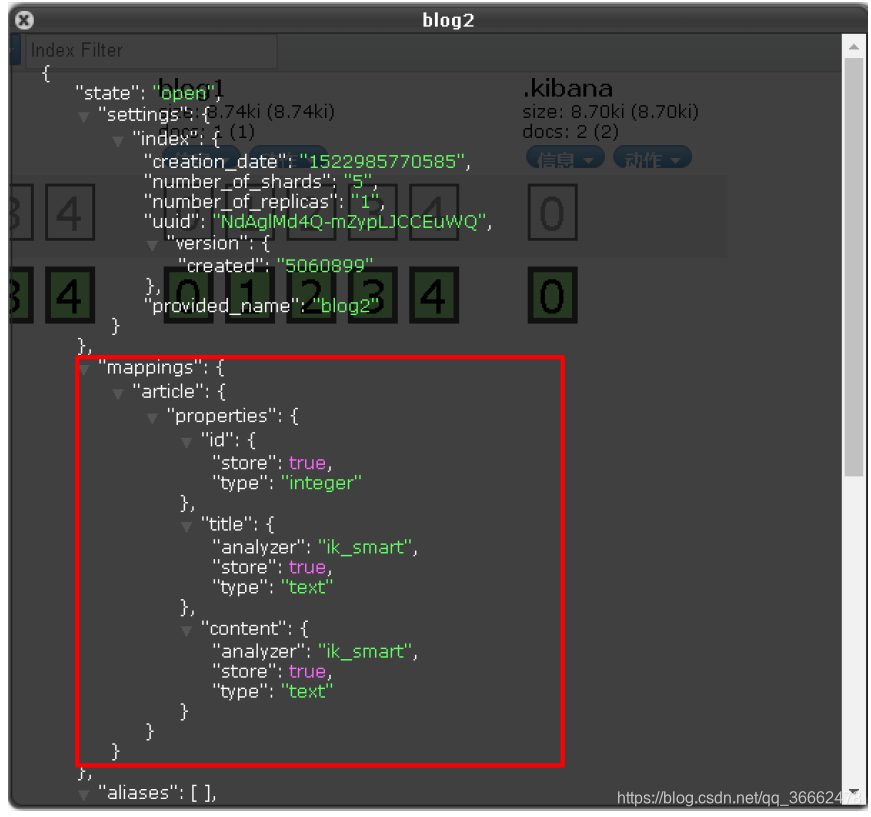The height and width of the screenshot is (817, 871).
Task: Open the 动作 dropdown for .kibana
Action: [652, 157]
